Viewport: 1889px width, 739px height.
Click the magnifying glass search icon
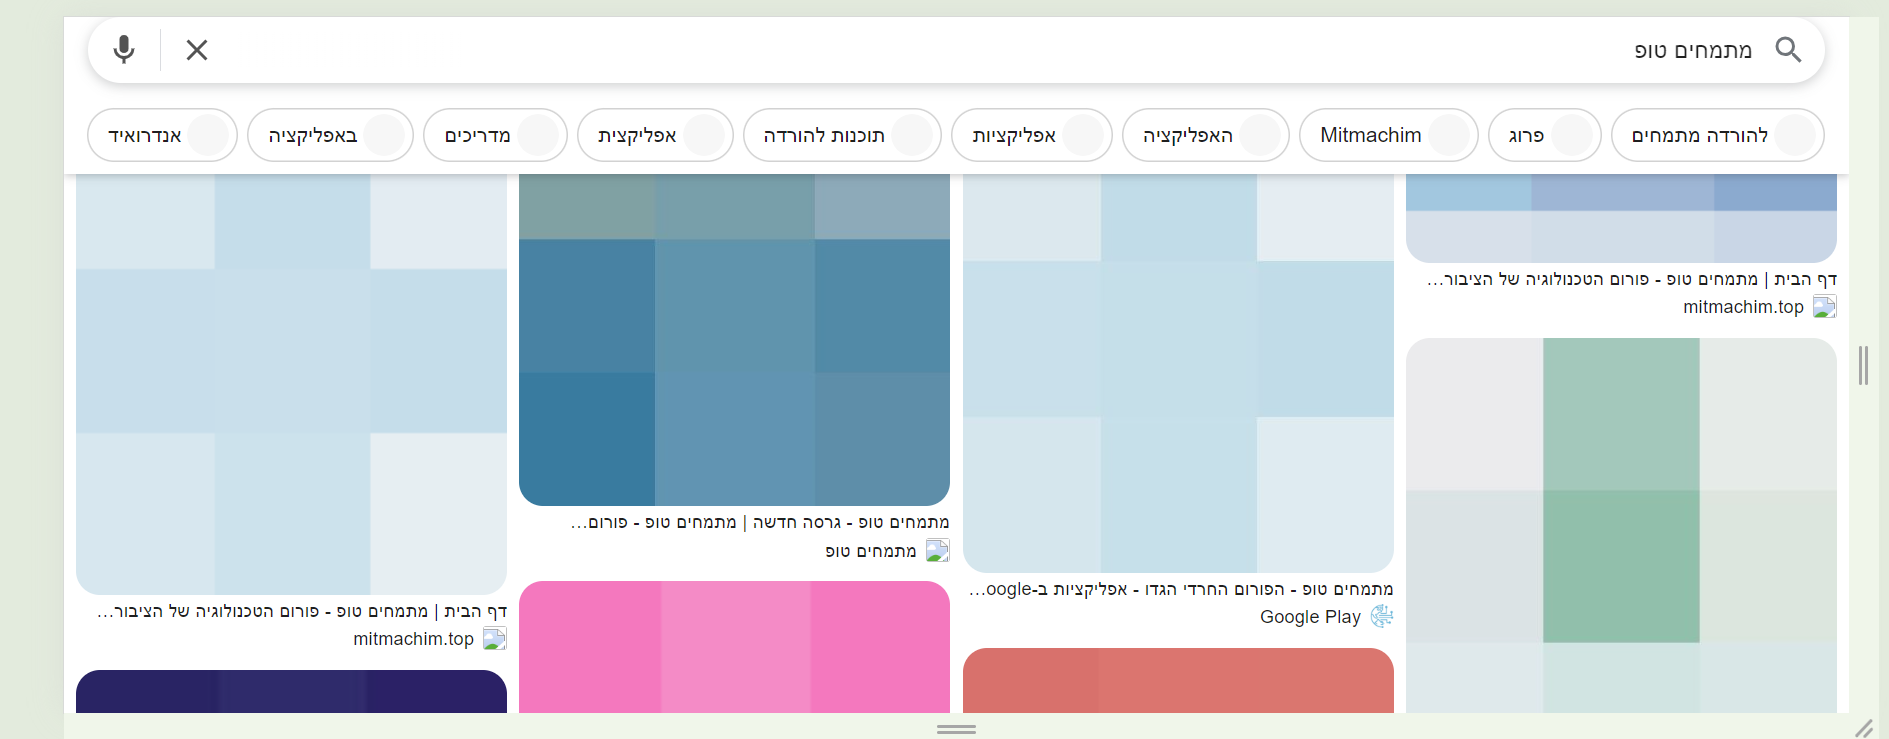tap(1788, 49)
